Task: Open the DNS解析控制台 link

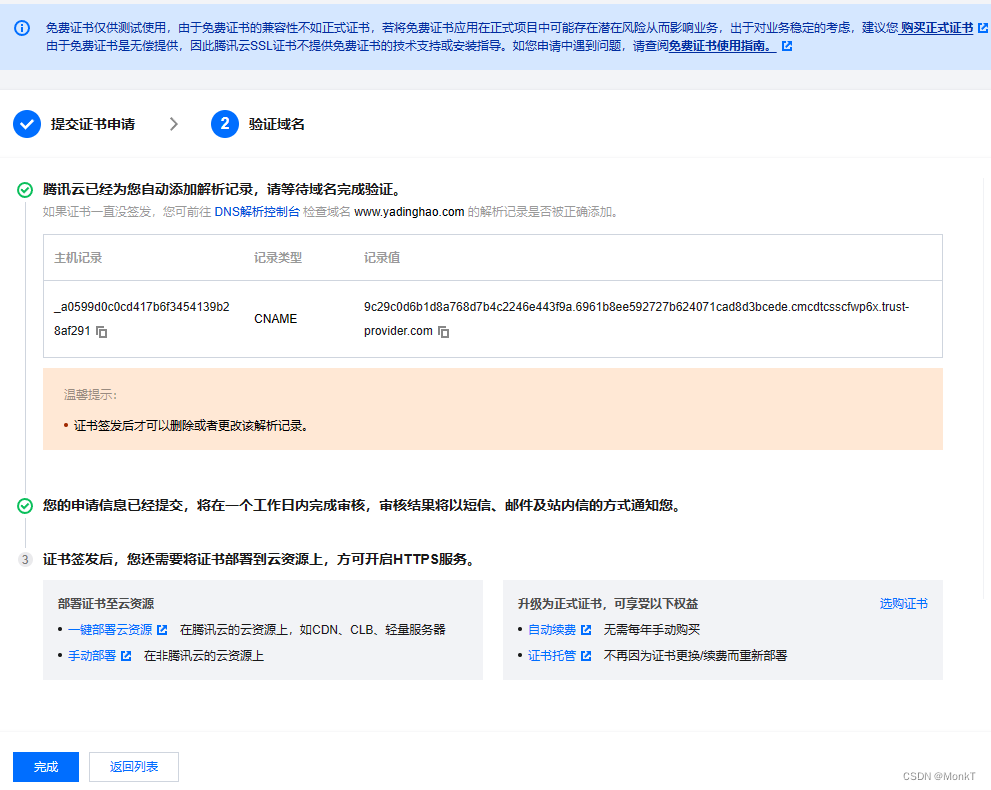Action: [x=257, y=212]
